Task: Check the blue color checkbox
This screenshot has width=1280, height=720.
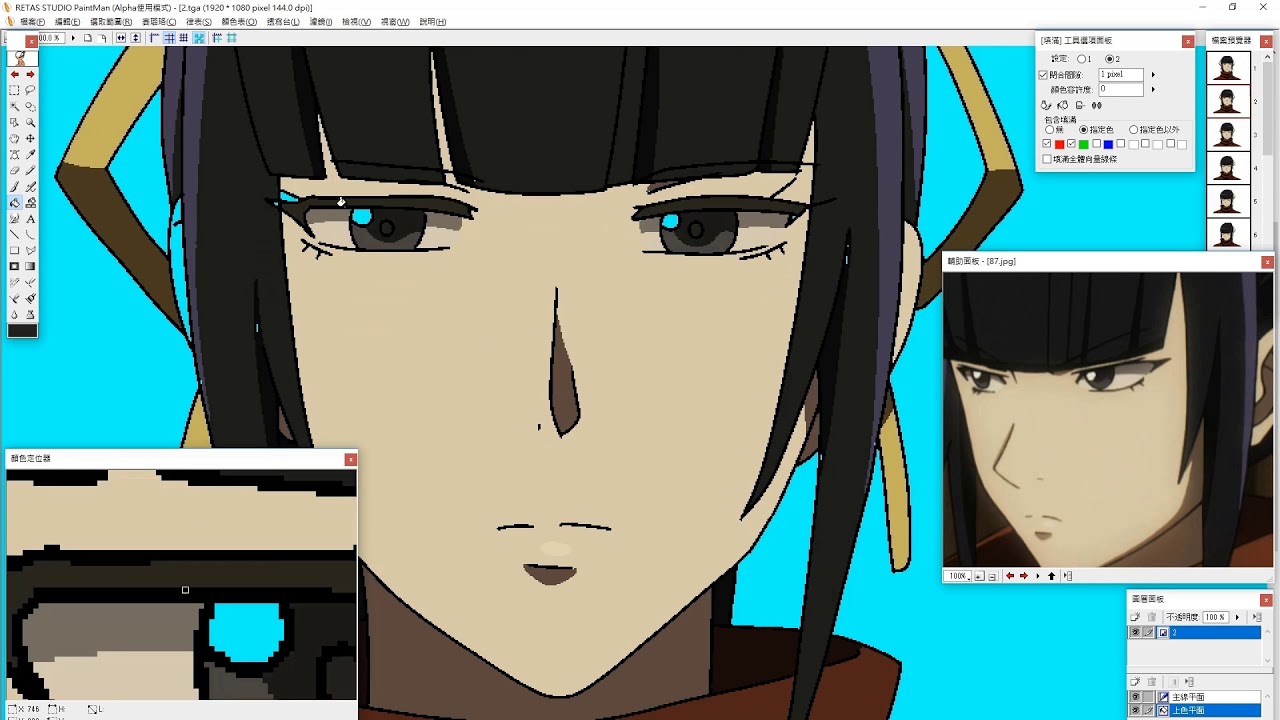Action: click(1096, 143)
